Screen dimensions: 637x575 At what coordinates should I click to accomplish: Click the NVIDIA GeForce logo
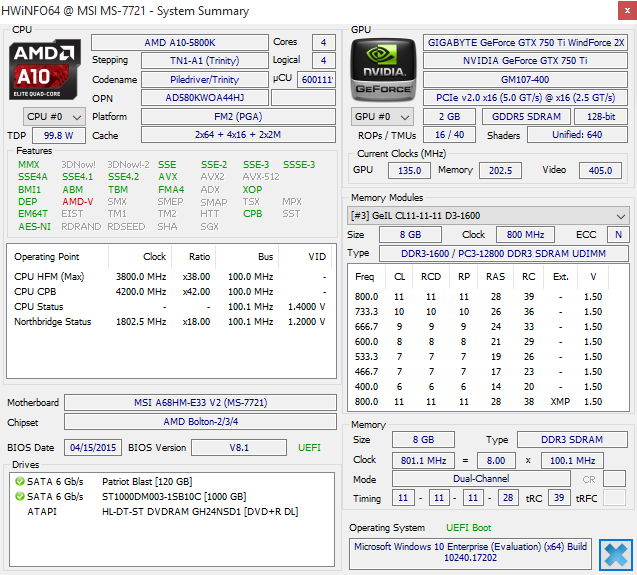tap(384, 69)
